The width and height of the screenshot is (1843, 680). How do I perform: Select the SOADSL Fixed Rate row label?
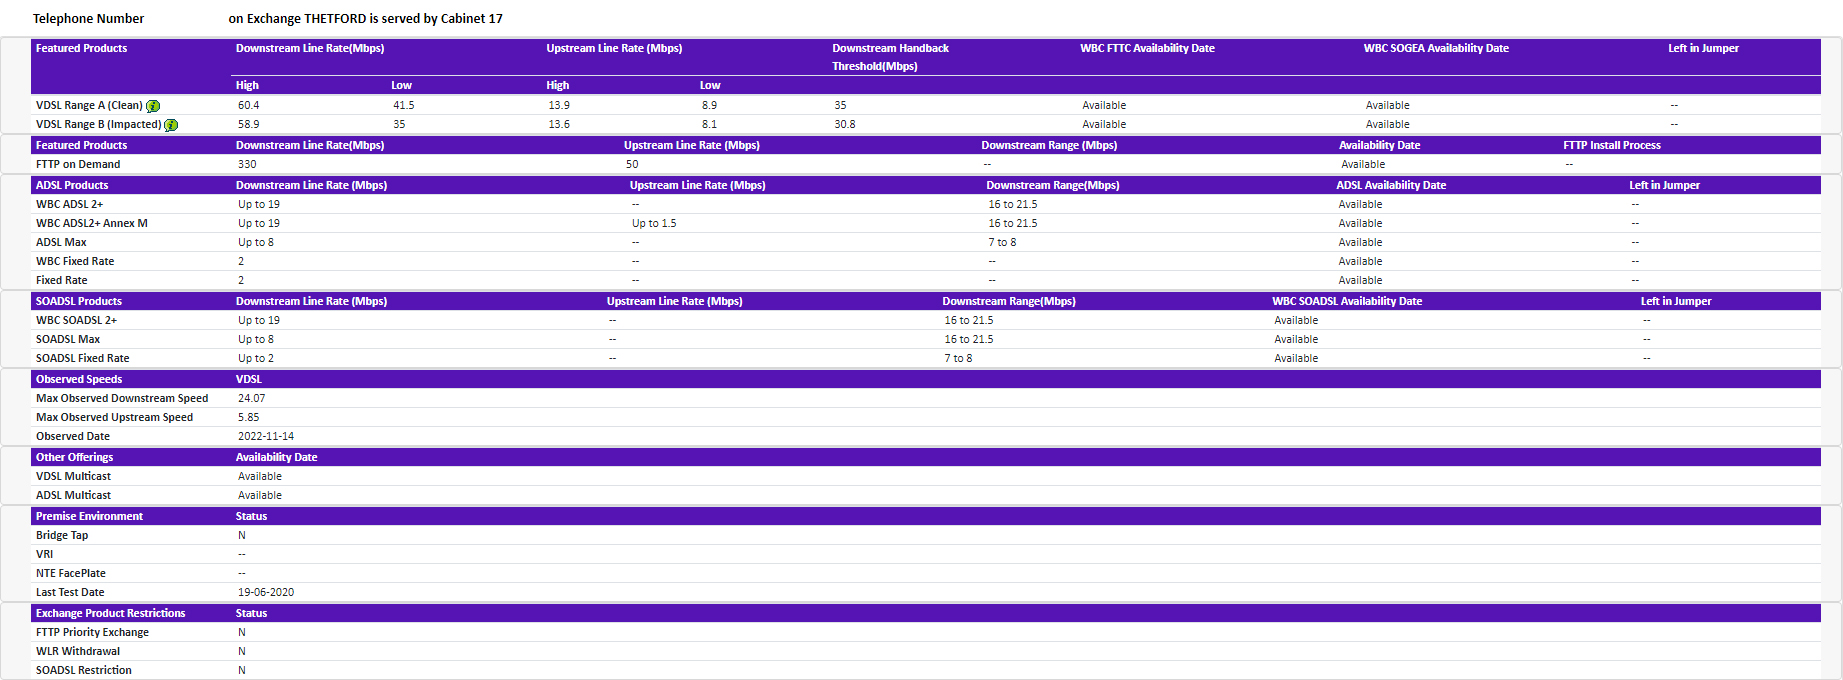tap(83, 358)
